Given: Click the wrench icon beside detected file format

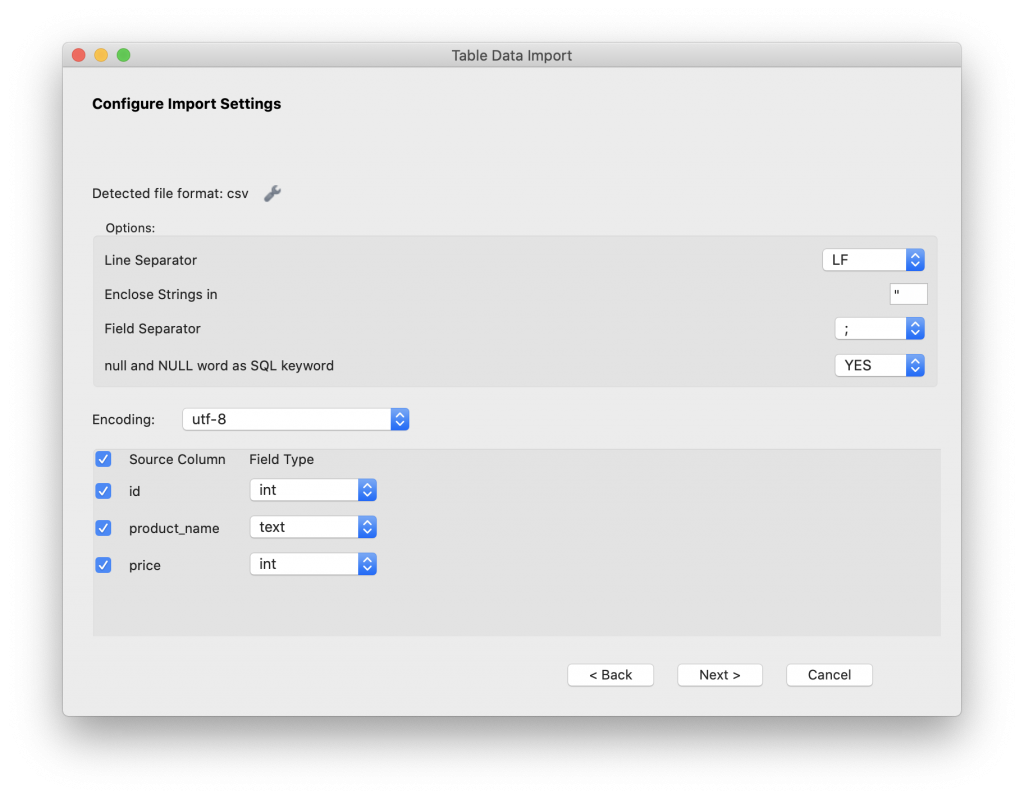Looking at the screenshot, I should point(272,194).
